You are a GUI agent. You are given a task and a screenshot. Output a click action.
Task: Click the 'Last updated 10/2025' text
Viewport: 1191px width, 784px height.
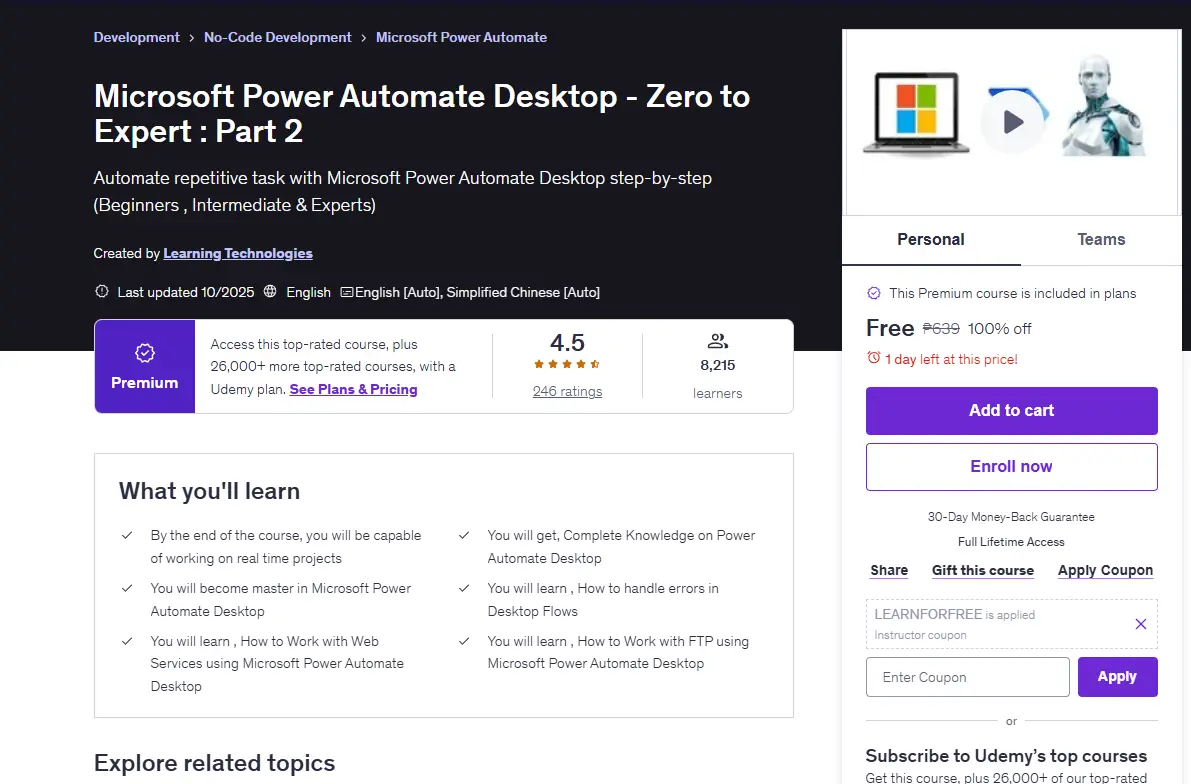pyautogui.click(x=186, y=292)
